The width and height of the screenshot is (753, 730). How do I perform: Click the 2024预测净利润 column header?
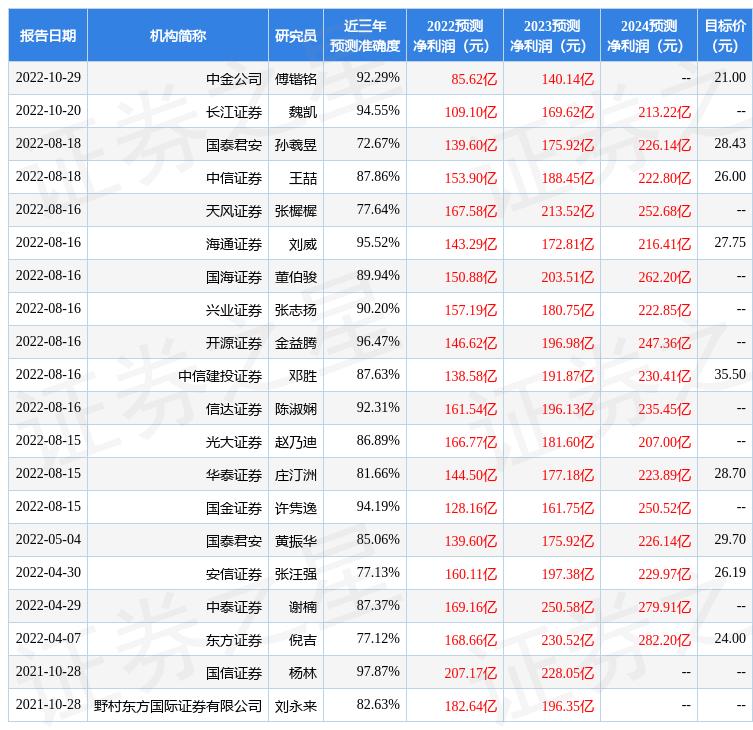649,36
